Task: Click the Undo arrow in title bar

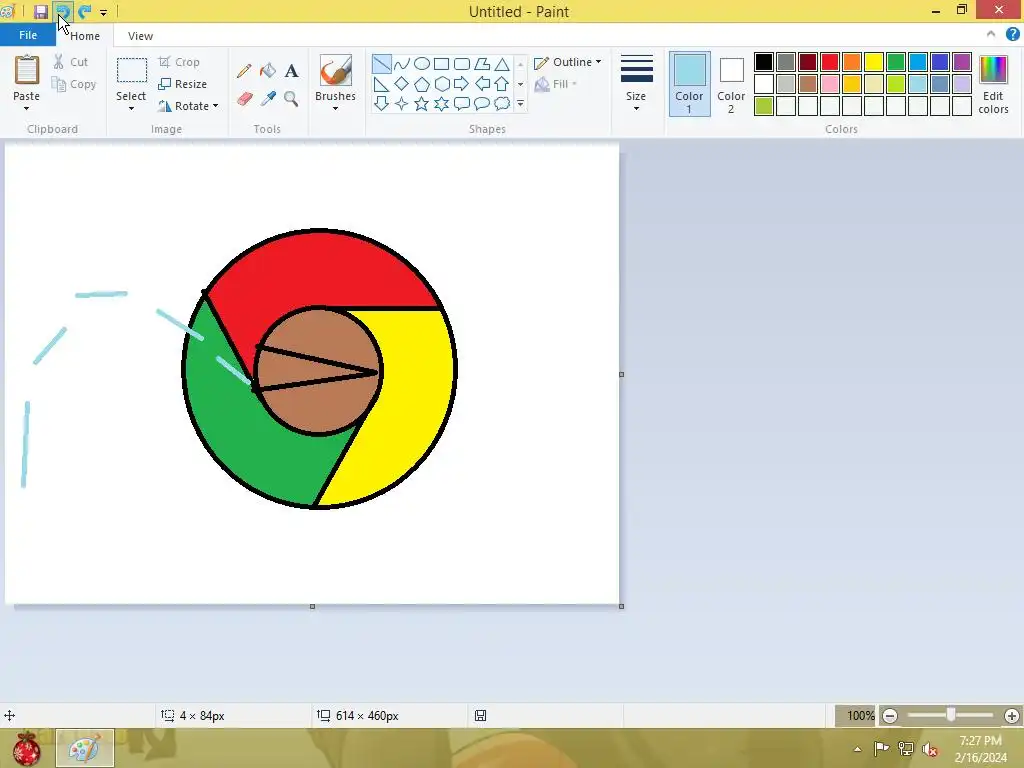Action: coord(63,12)
